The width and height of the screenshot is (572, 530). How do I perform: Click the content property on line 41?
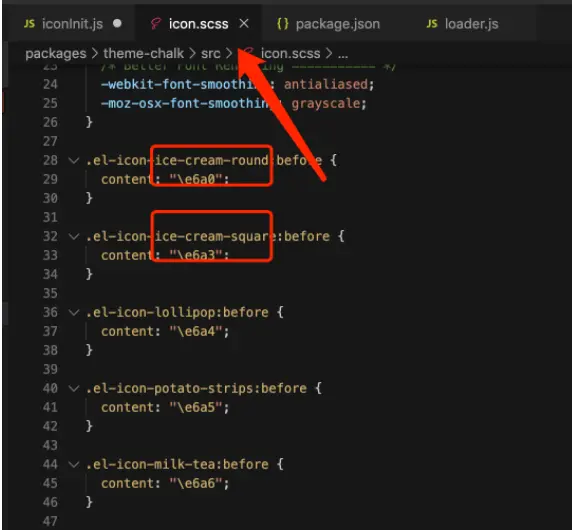(x=128, y=407)
